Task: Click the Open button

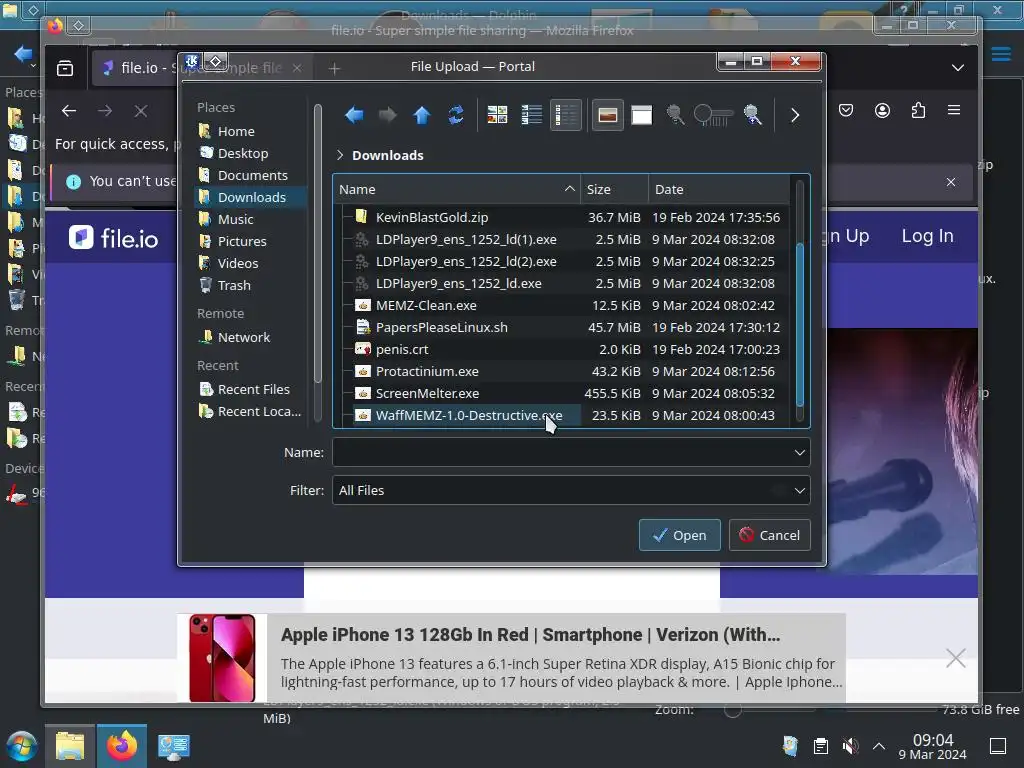Action: [679, 535]
